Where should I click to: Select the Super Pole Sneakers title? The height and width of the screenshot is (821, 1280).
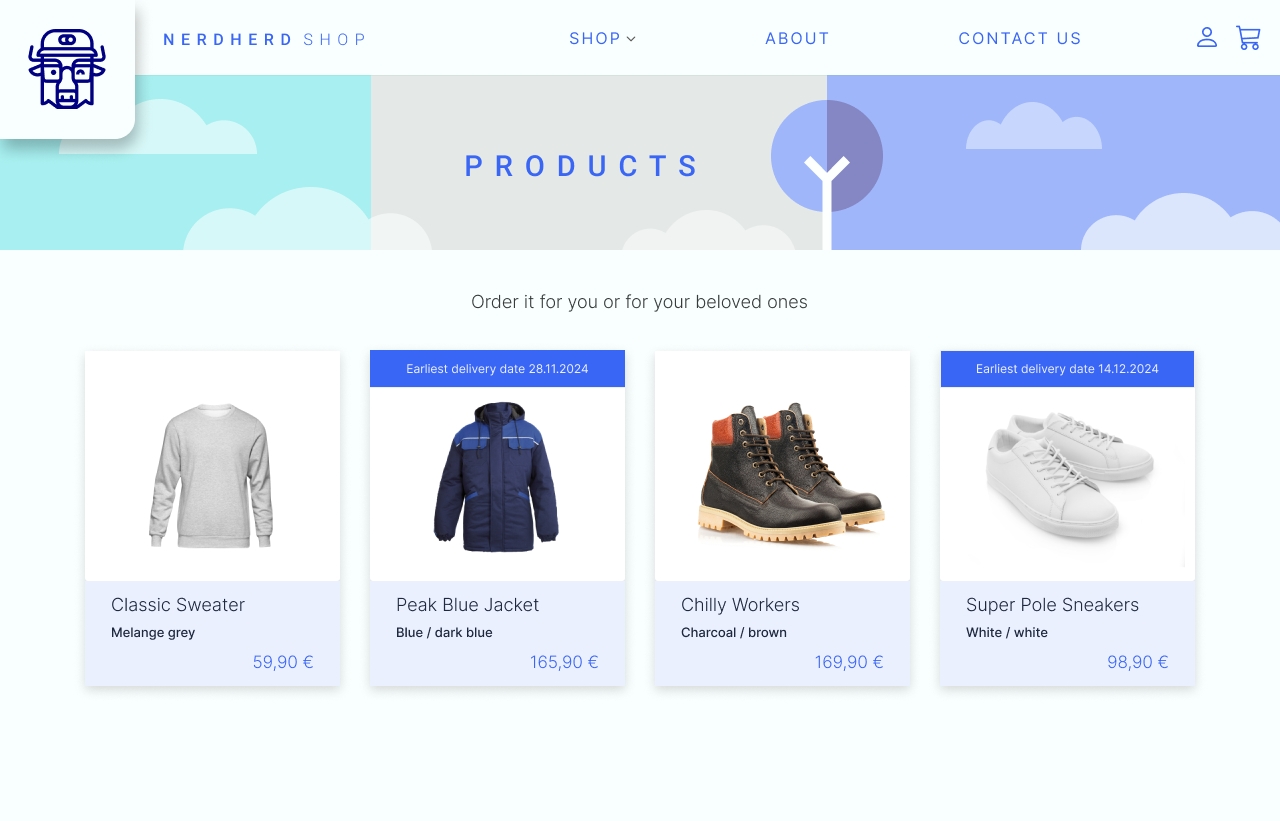(1052, 605)
